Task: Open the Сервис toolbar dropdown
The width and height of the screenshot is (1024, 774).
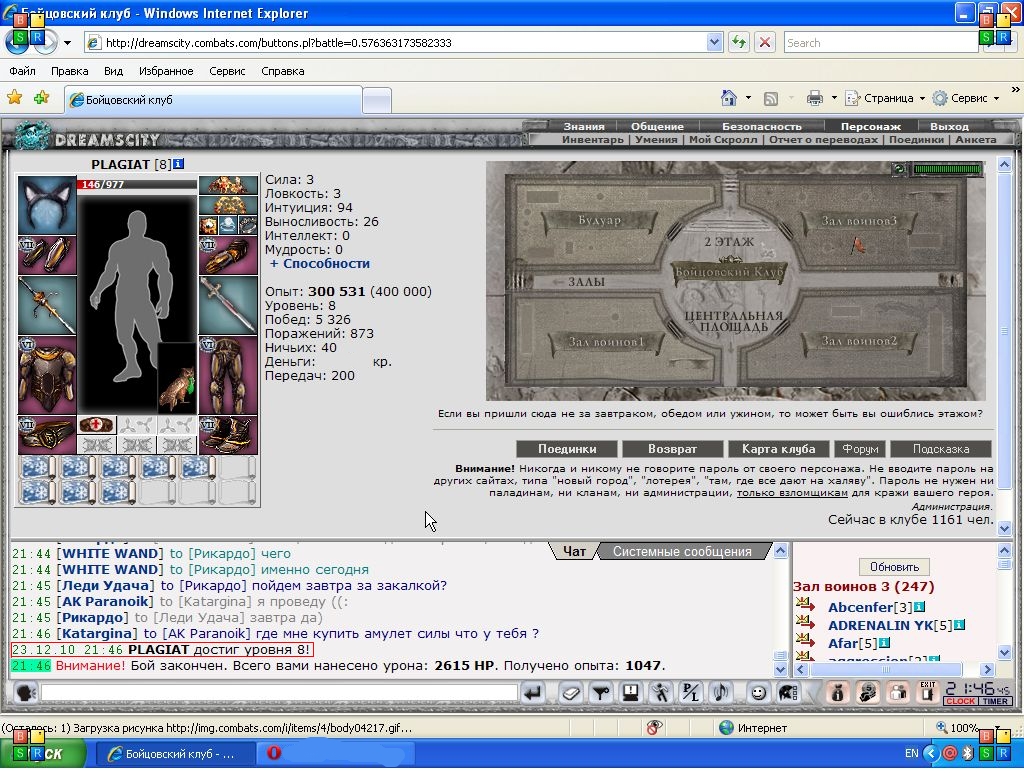Action: tap(967, 98)
